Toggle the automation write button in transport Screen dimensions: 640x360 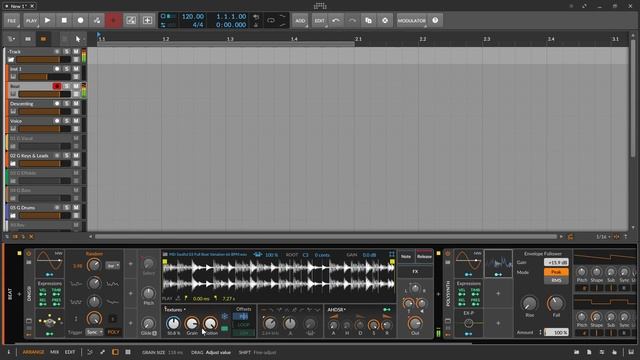97,20
